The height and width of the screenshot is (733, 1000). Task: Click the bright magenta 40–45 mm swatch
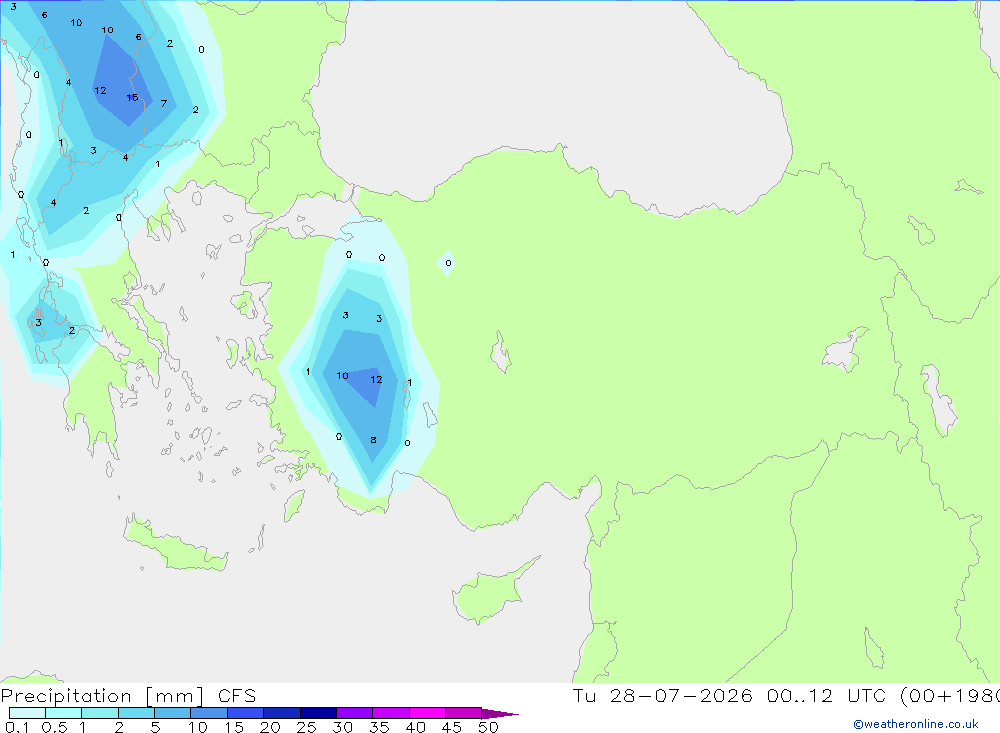pyautogui.click(x=427, y=713)
